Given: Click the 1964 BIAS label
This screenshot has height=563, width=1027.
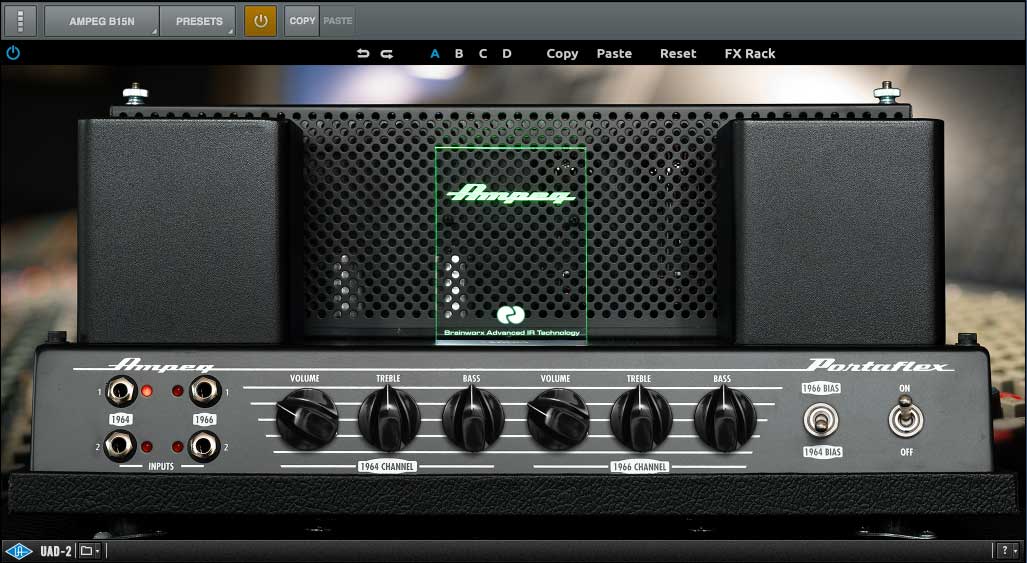Looking at the screenshot, I should (x=823, y=452).
